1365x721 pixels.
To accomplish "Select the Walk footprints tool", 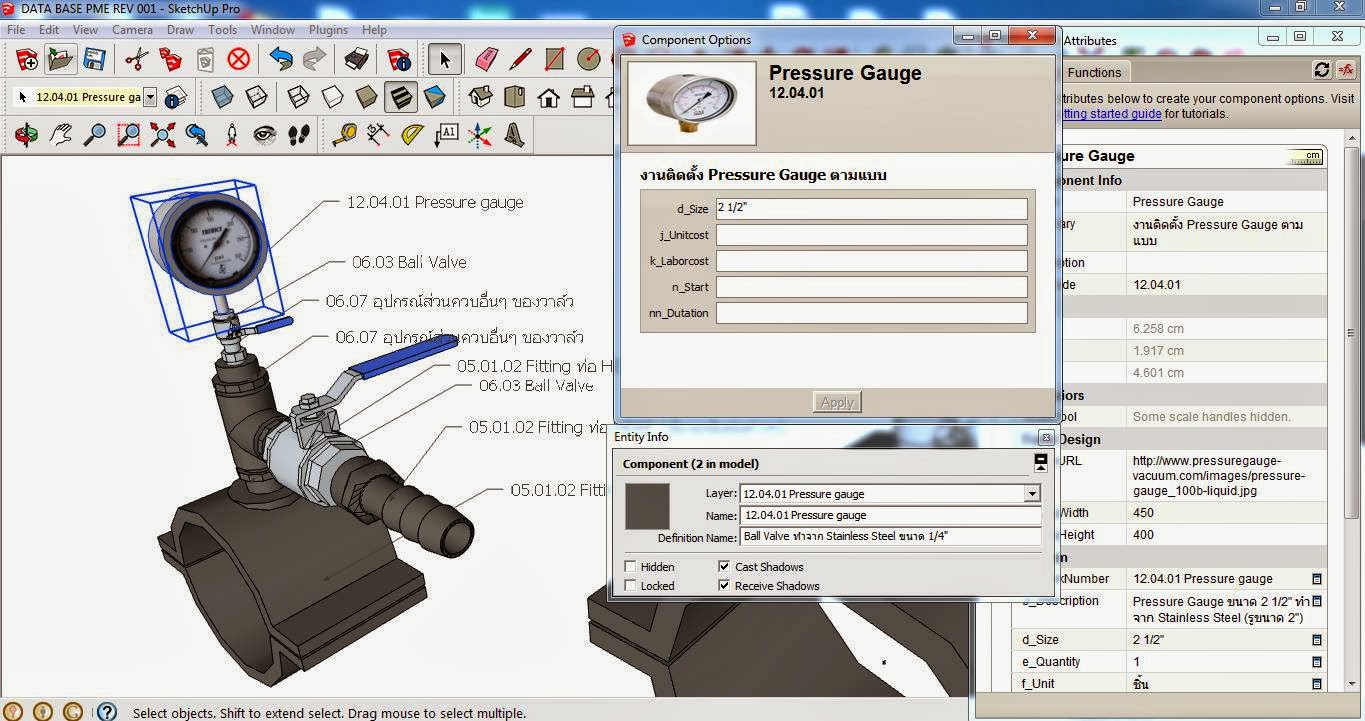I will 299,134.
